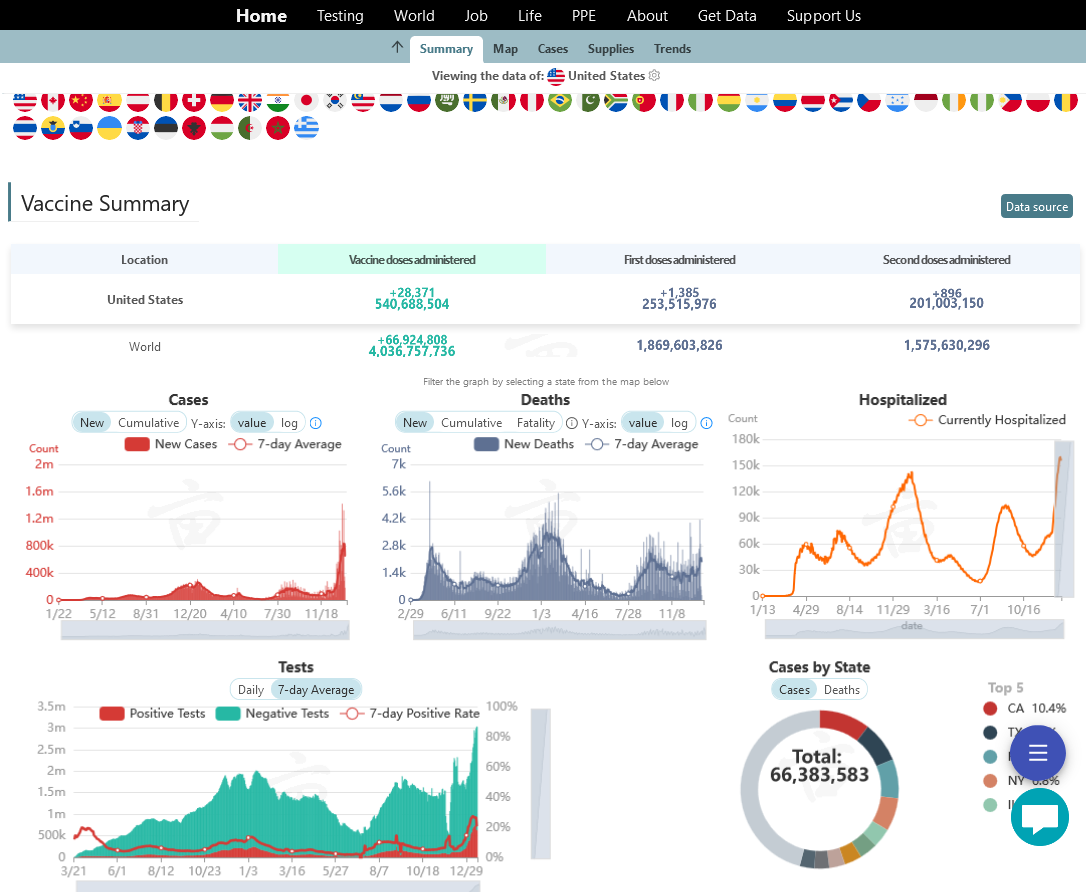Switch to the Map tab
The image size is (1086, 892).
(x=506, y=49)
